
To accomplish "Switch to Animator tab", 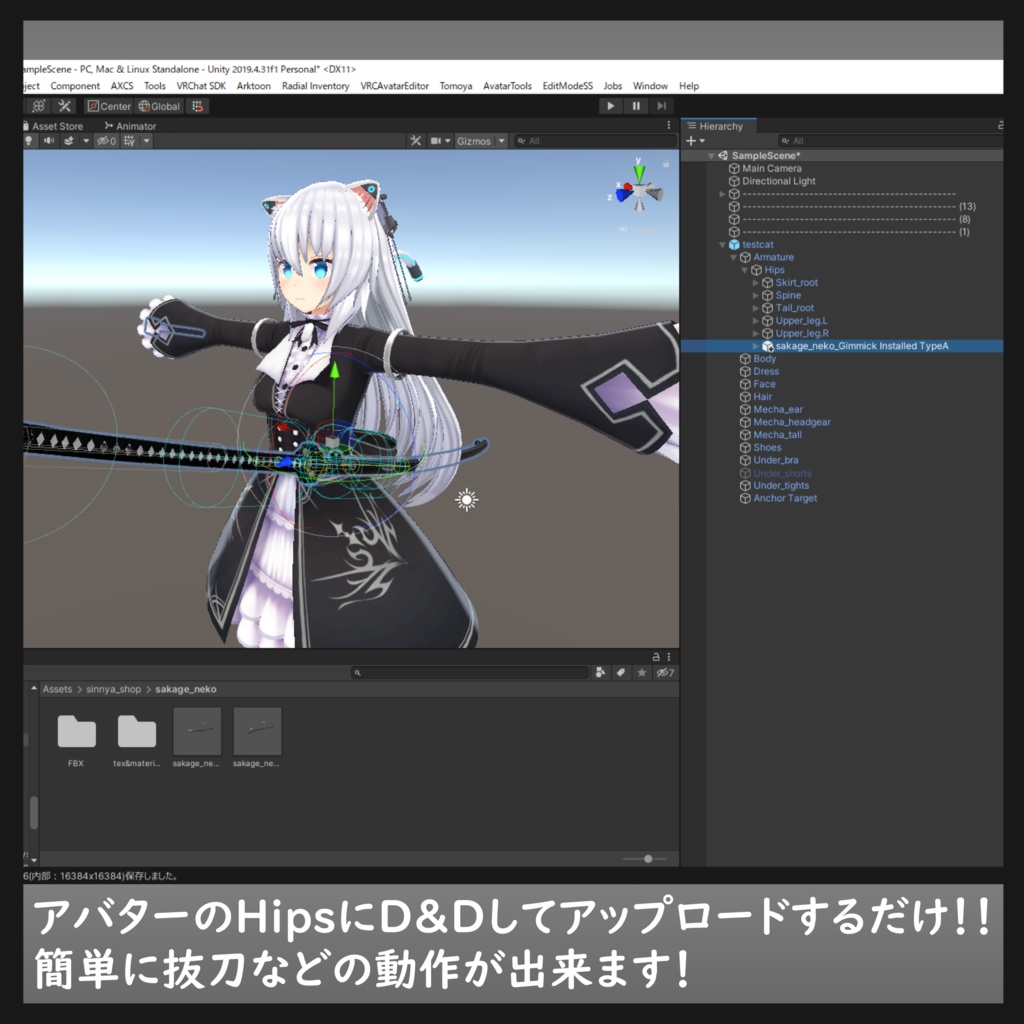I will click(x=131, y=126).
